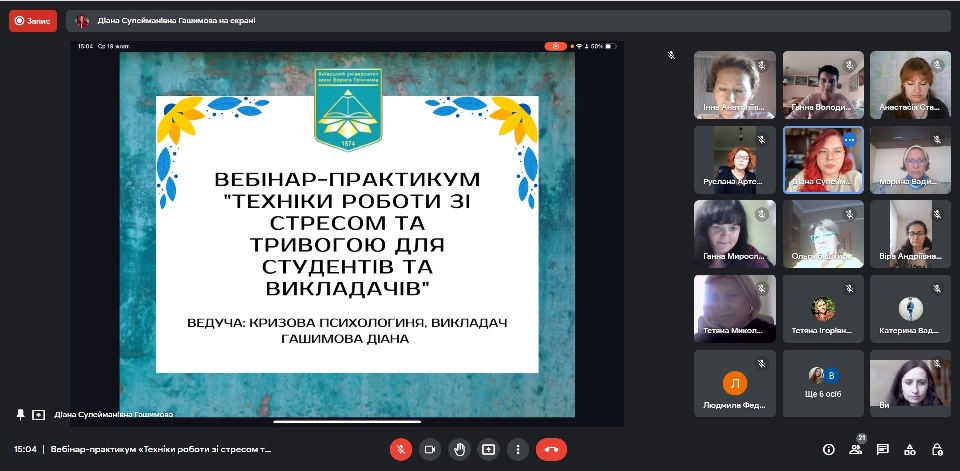Click muted mic icon on Інна Анатол tile
The height and width of the screenshot is (471, 960).
(x=762, y=65)
